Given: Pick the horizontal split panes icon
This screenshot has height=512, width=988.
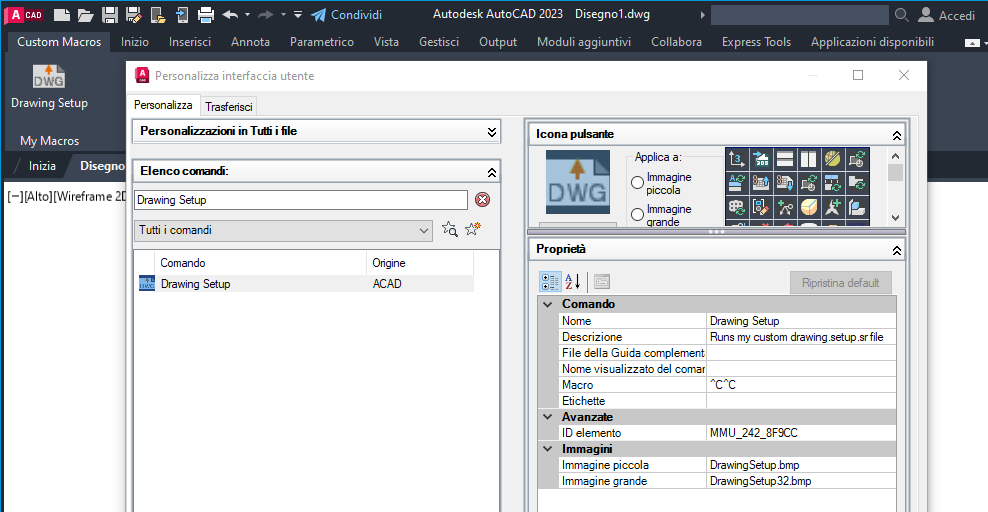Looking at the screenshot, I should [784, 159].
